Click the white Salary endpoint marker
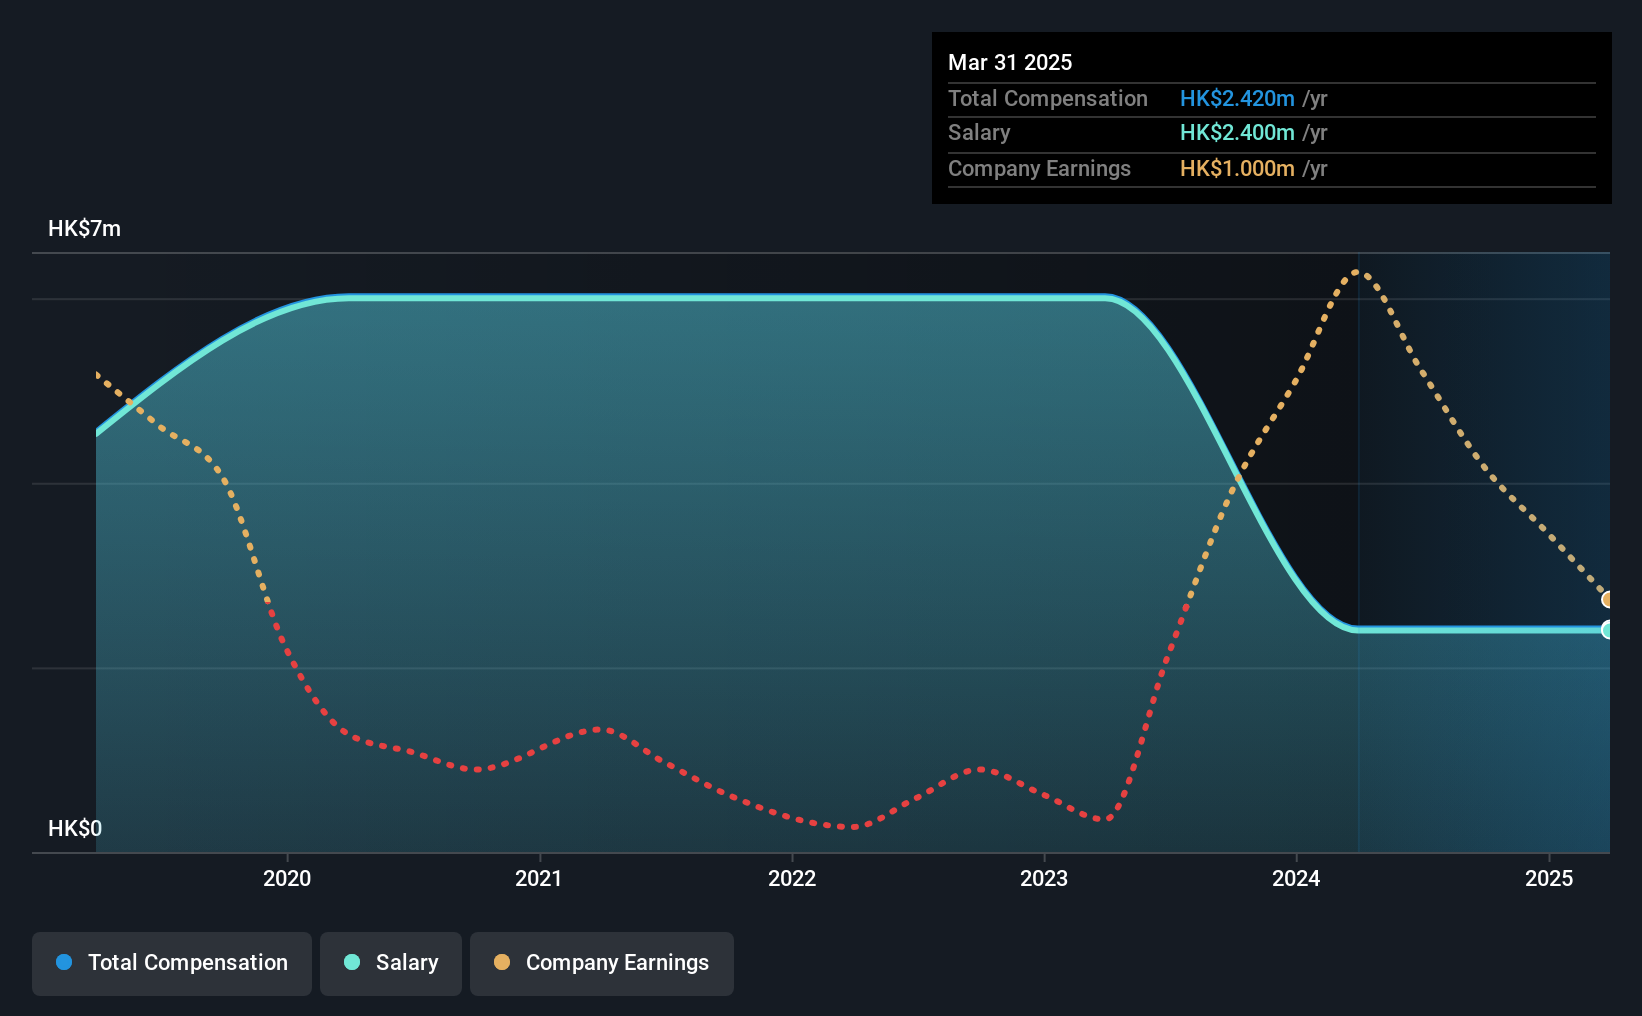This screenshot has height=1016, width=1642. pos(1608,630)
